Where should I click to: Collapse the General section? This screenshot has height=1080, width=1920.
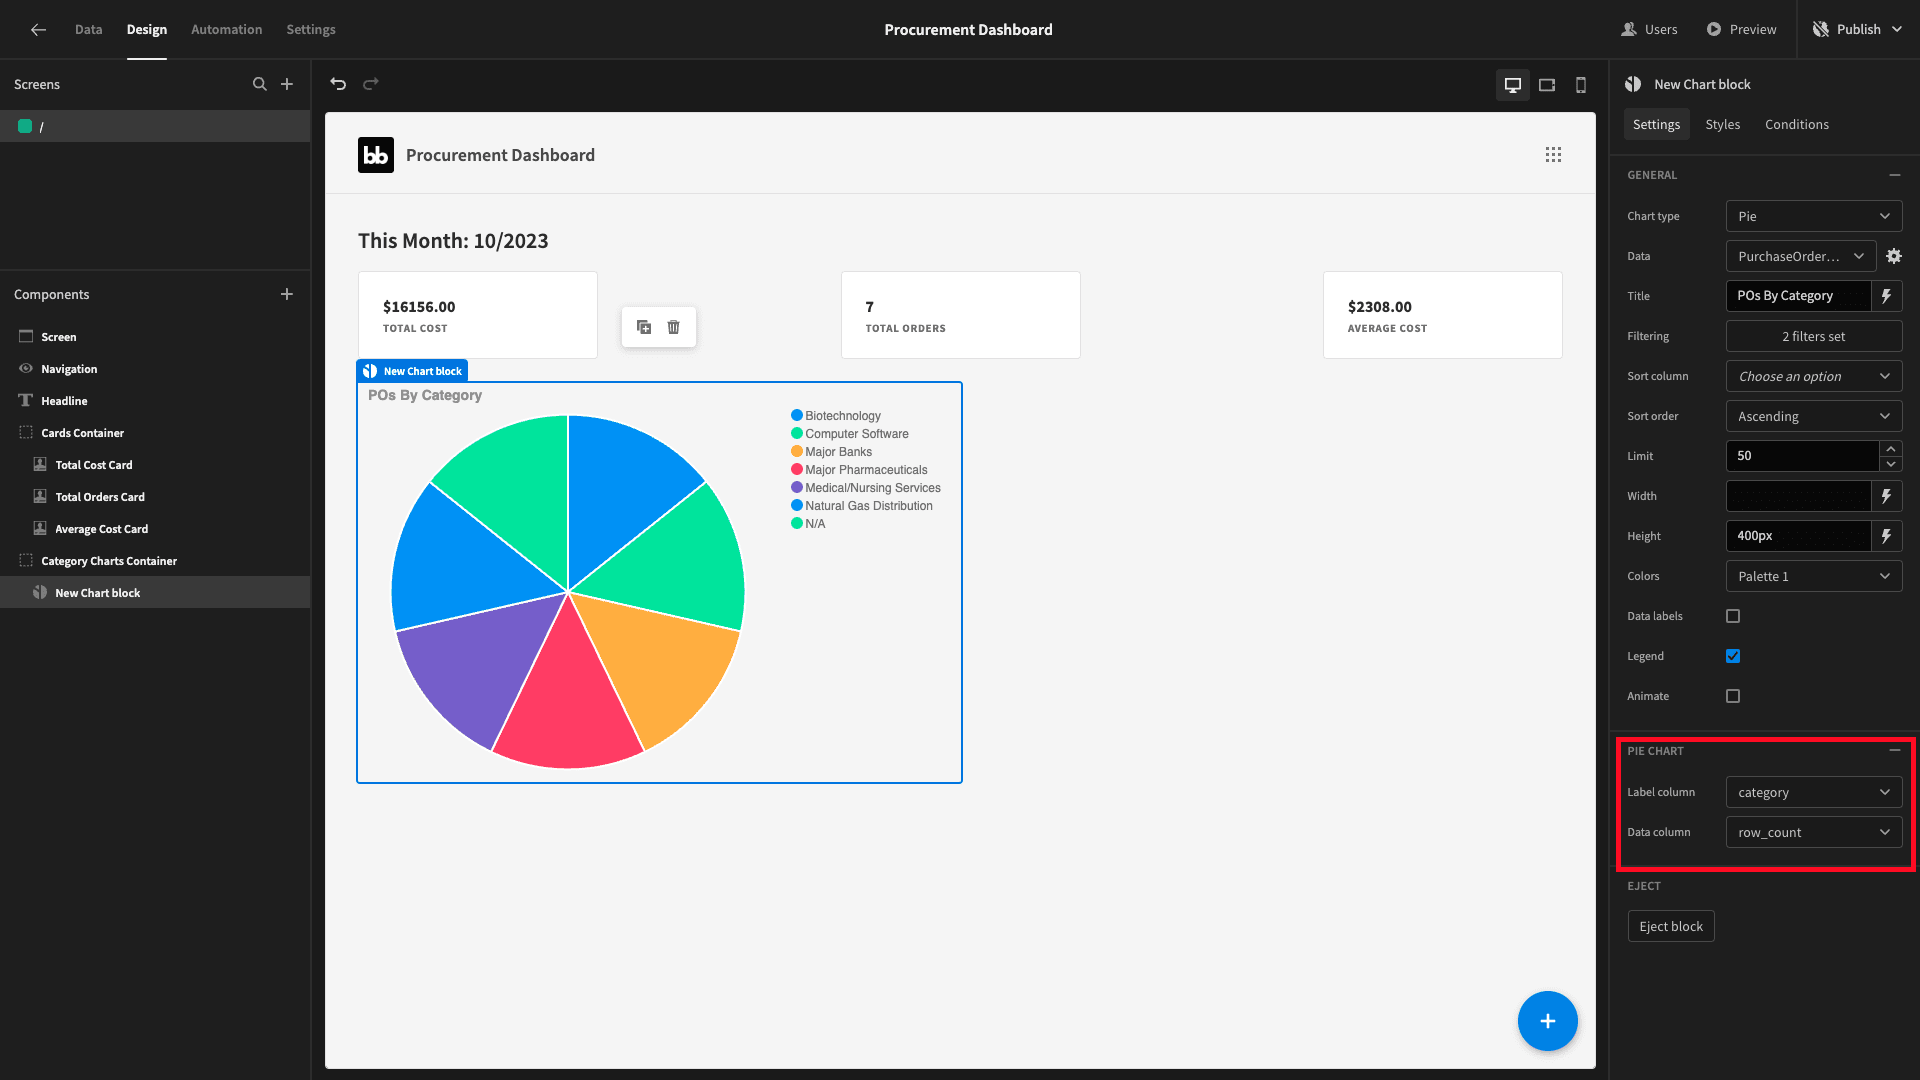1895,175
